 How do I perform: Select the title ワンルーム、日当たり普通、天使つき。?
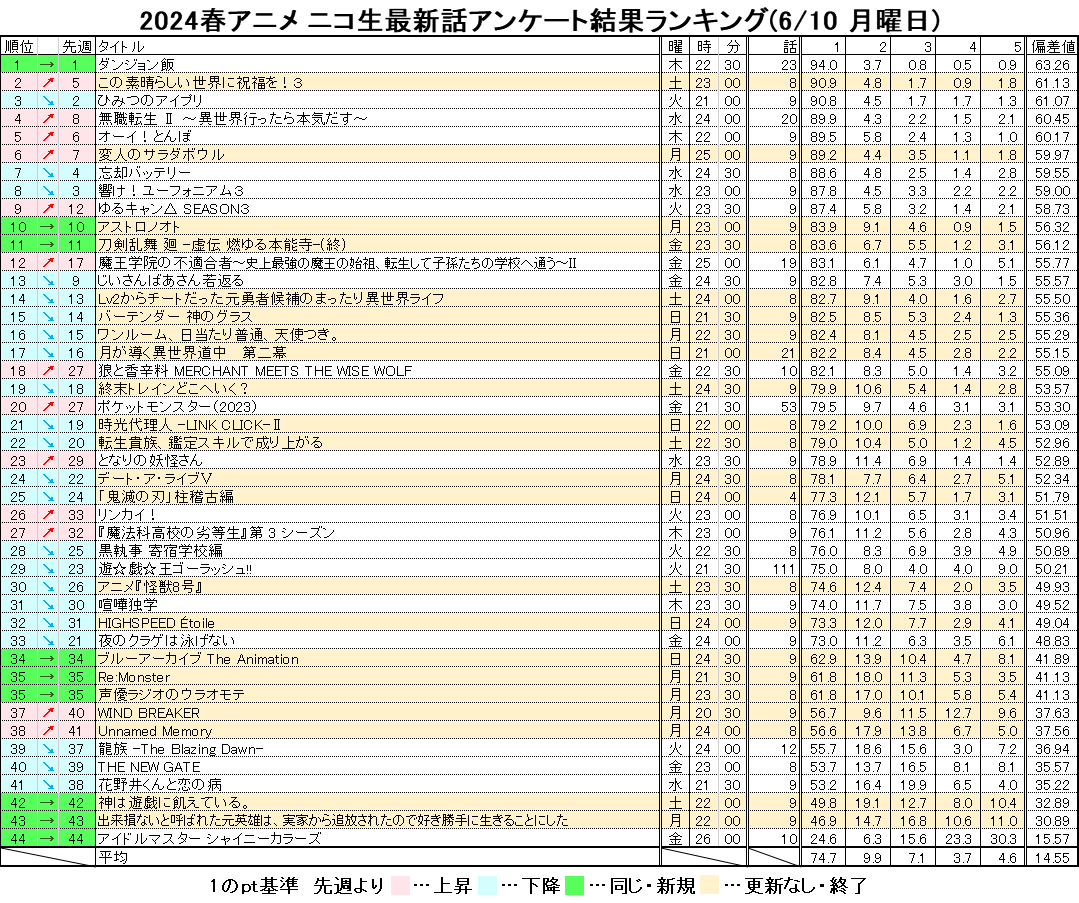pos(219,334)
